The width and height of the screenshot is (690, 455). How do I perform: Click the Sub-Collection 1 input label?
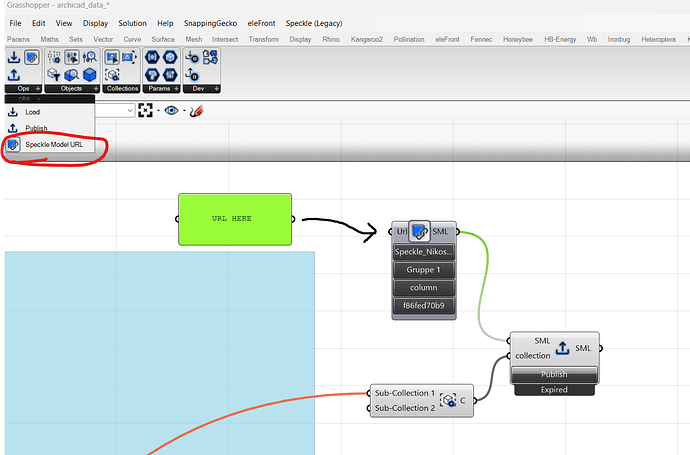(404, 393)
